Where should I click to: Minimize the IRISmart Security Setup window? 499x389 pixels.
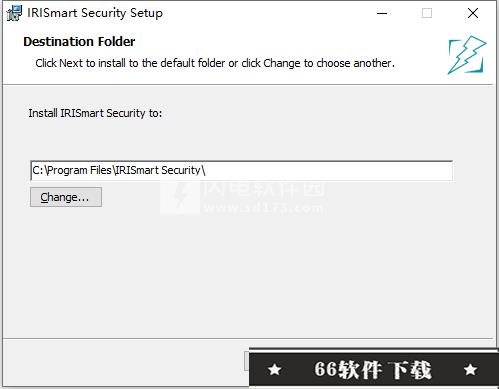(382, 13)
